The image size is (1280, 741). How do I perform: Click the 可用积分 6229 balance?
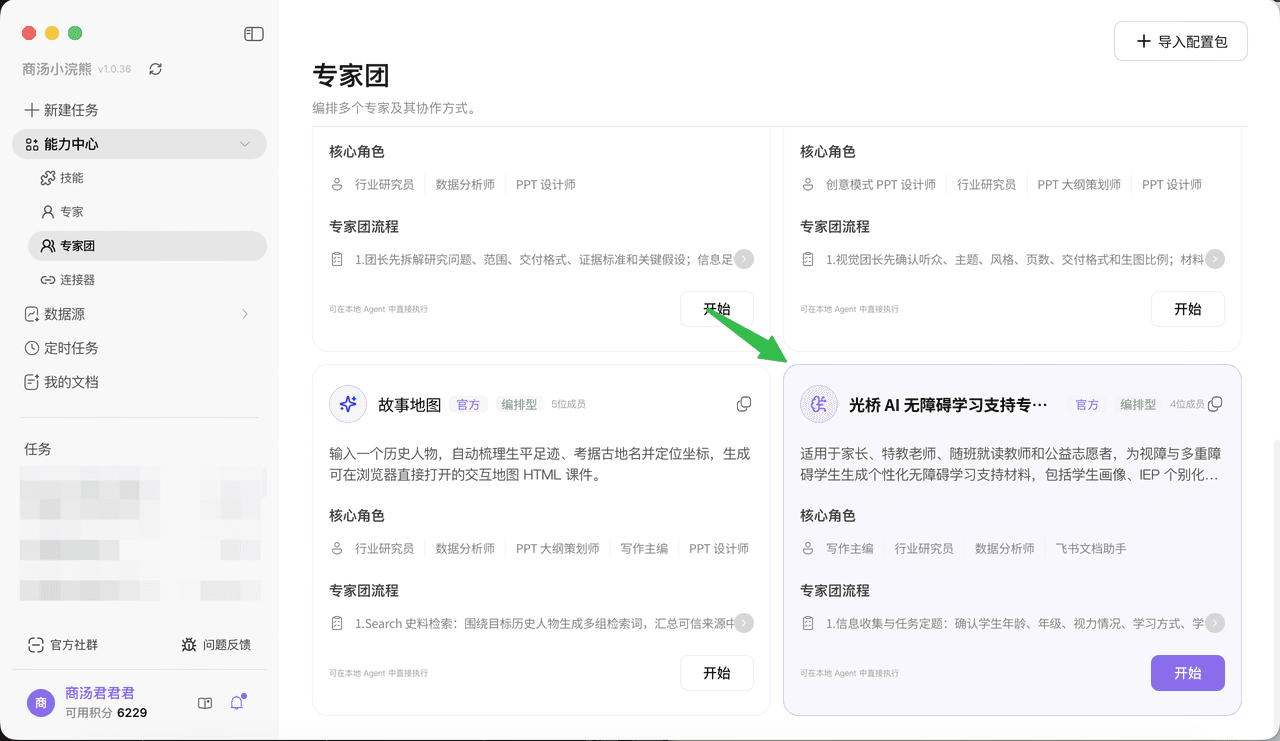(x=106, y=713)
